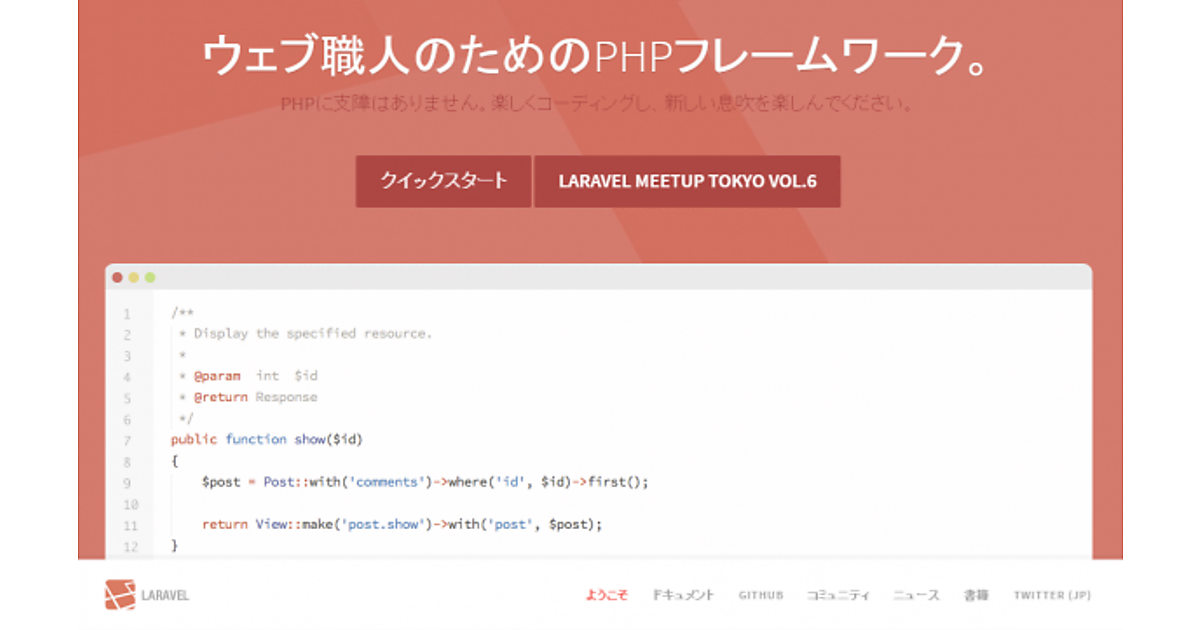Open the コミュニティ navigation link
This screenshot has width=1200, height=630.
click(838, 595)
